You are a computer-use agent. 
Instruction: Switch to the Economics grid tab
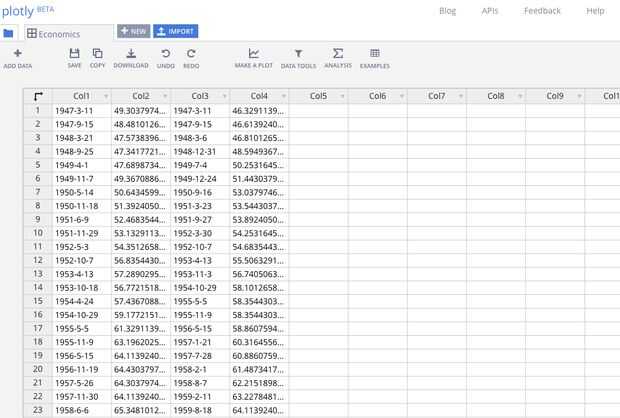click(69, 34)
